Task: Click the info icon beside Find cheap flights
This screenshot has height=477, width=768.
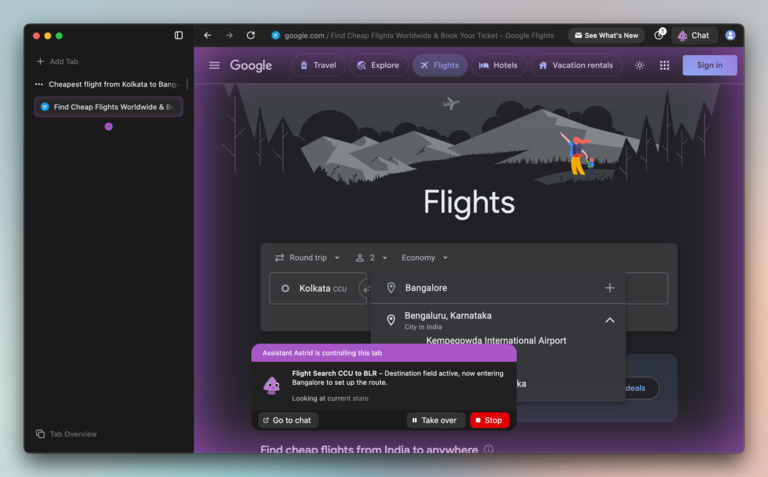Action: (x=488, y=449)
